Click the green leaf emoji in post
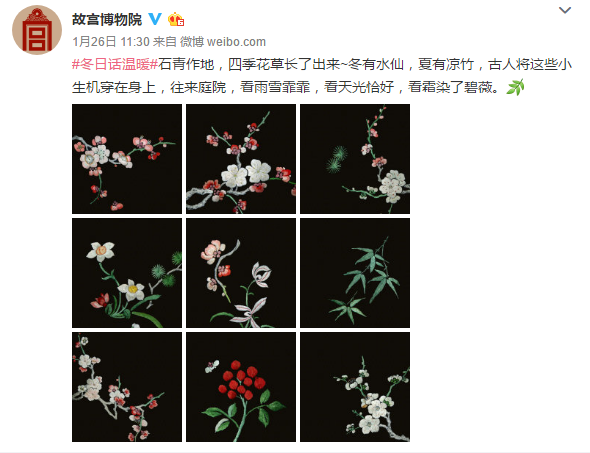This screenshot has width=590, height=453. coord(515,87)
